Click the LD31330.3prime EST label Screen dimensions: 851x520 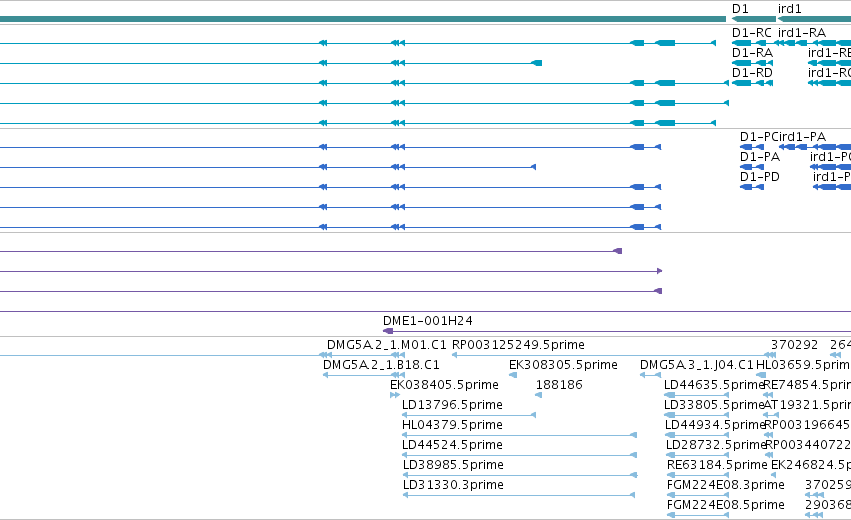coord(453,485)
